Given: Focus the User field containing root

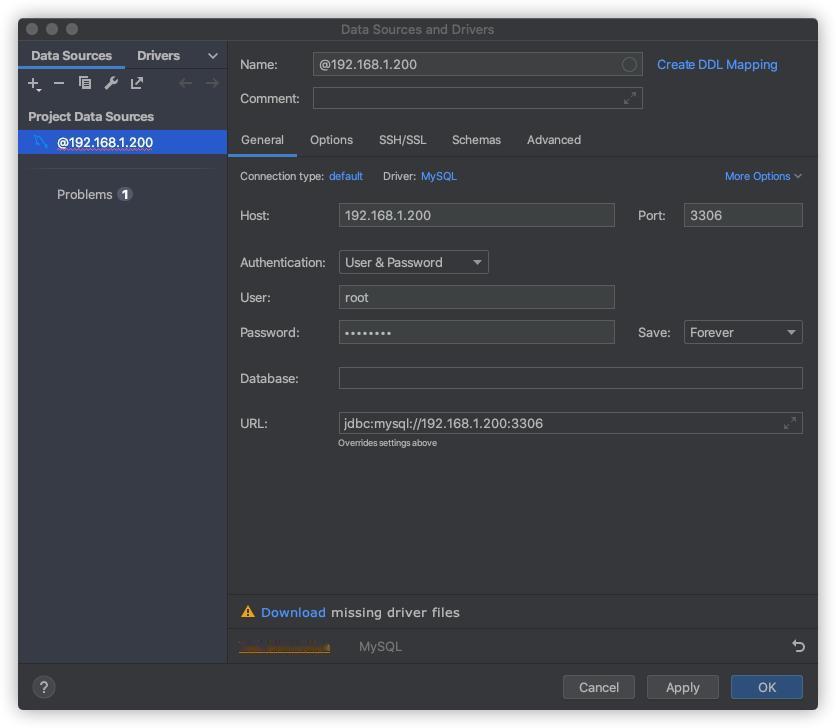Looking at the screenshot, I should 477,297.
